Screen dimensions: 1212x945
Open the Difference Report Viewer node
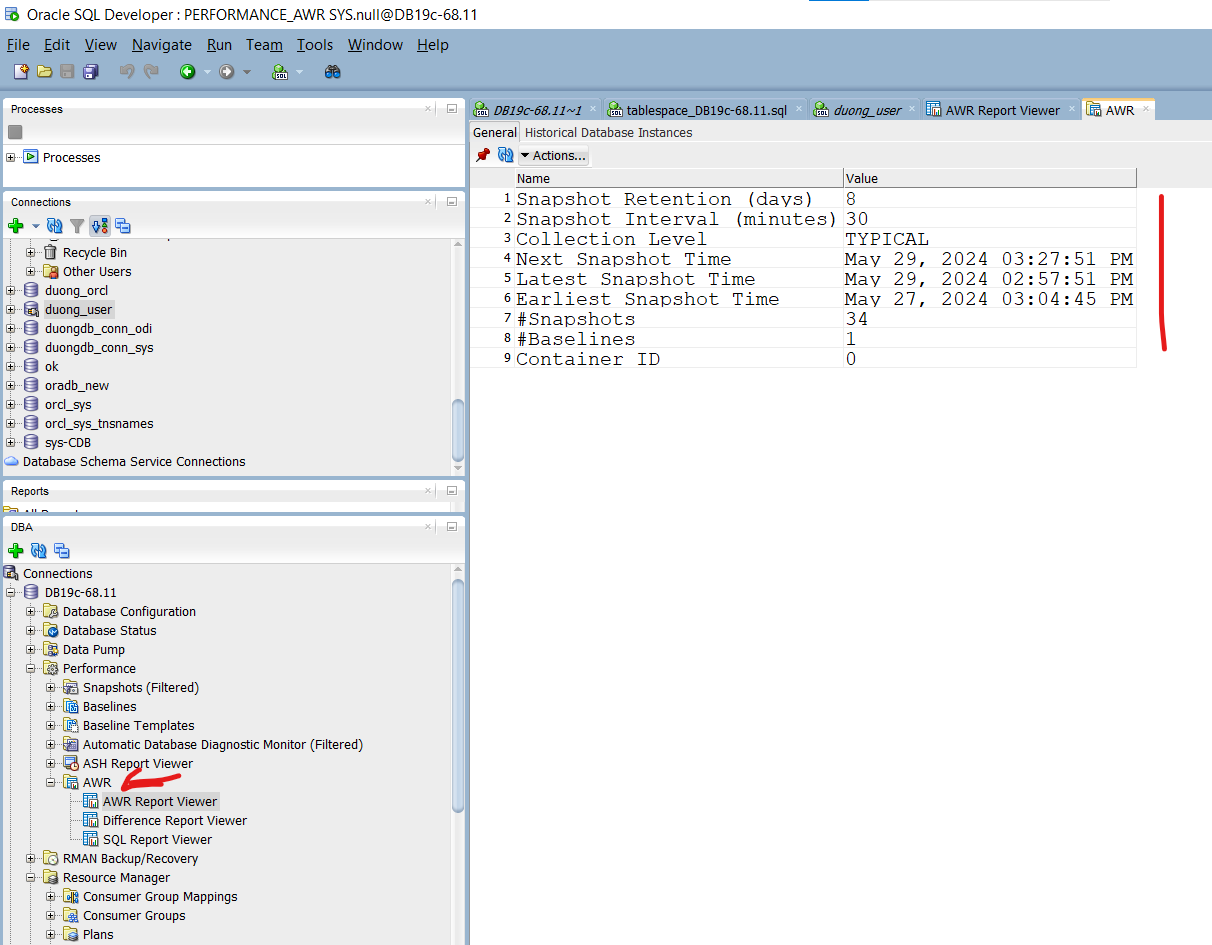coord(175,821)
